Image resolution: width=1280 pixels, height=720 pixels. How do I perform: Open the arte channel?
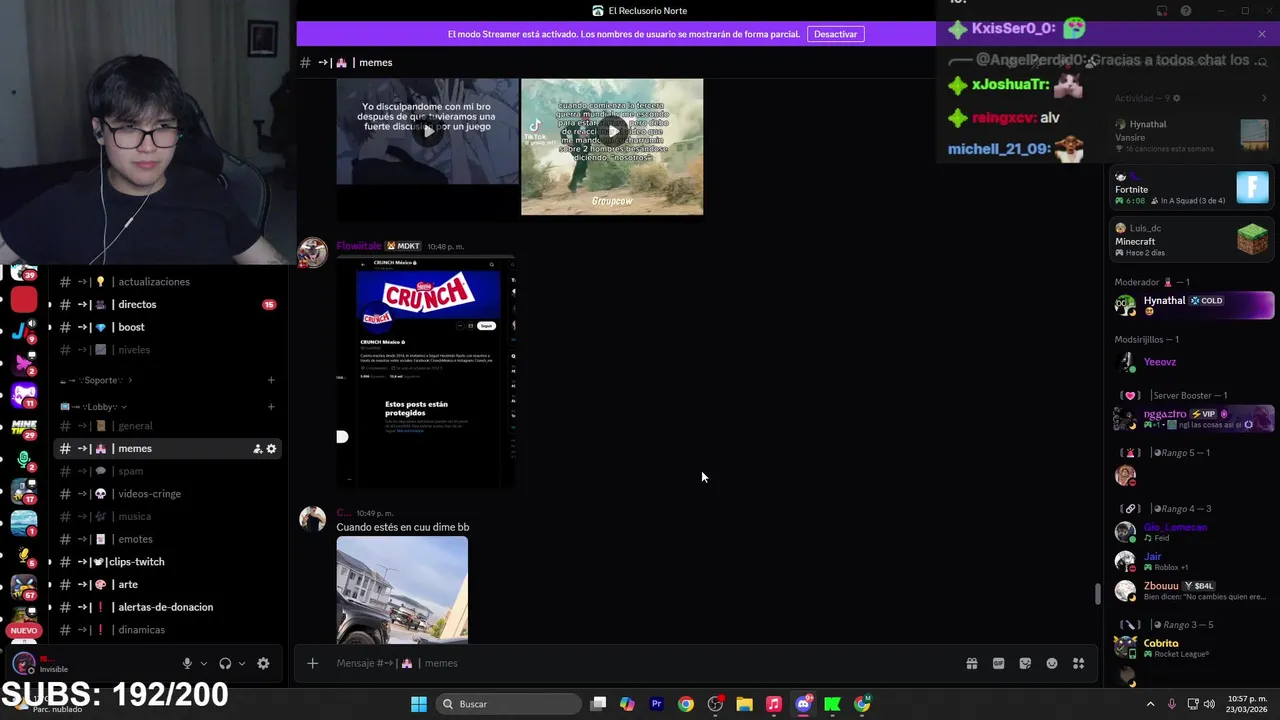(x=168, y=585)
